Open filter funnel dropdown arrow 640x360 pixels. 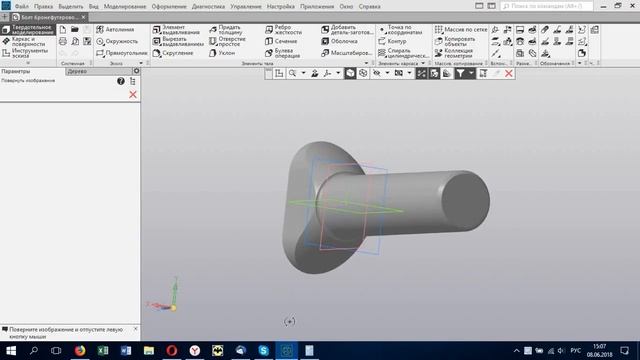[471, 73]
